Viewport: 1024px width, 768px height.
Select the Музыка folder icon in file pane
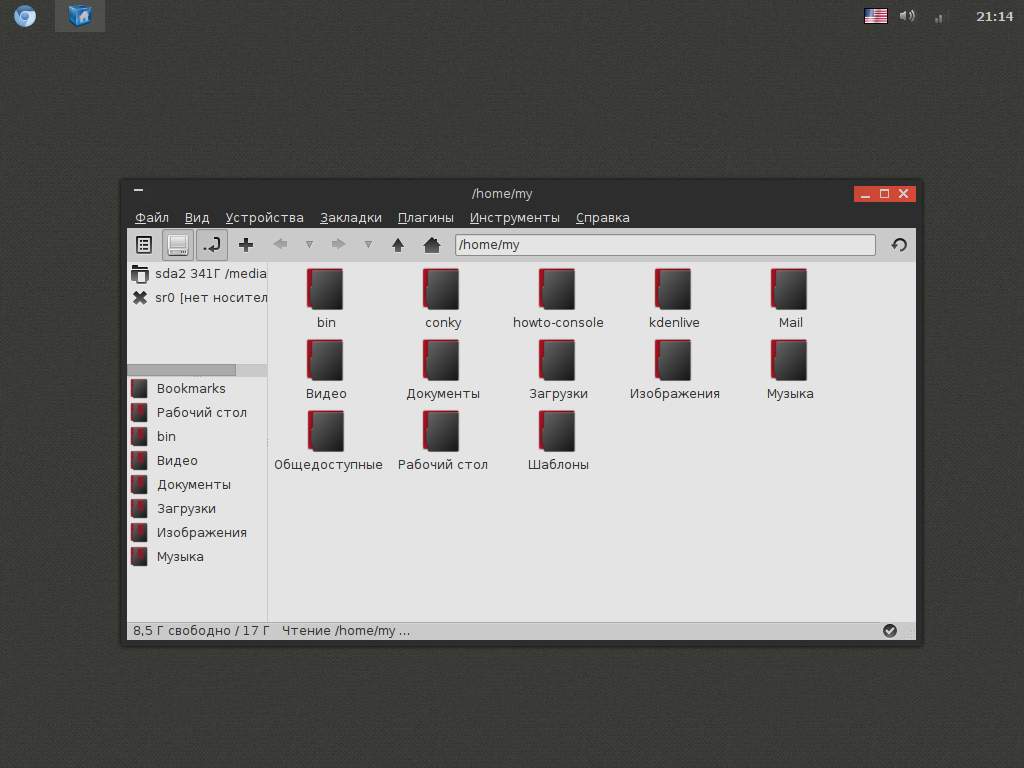coord(789,360)
